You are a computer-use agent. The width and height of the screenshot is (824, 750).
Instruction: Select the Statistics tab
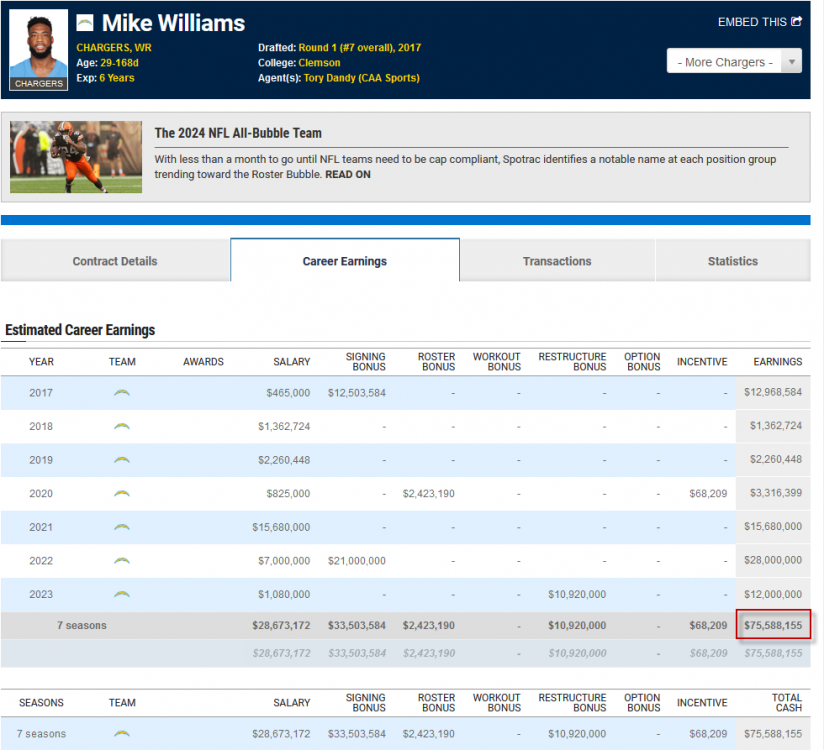(x=732, y=261)
